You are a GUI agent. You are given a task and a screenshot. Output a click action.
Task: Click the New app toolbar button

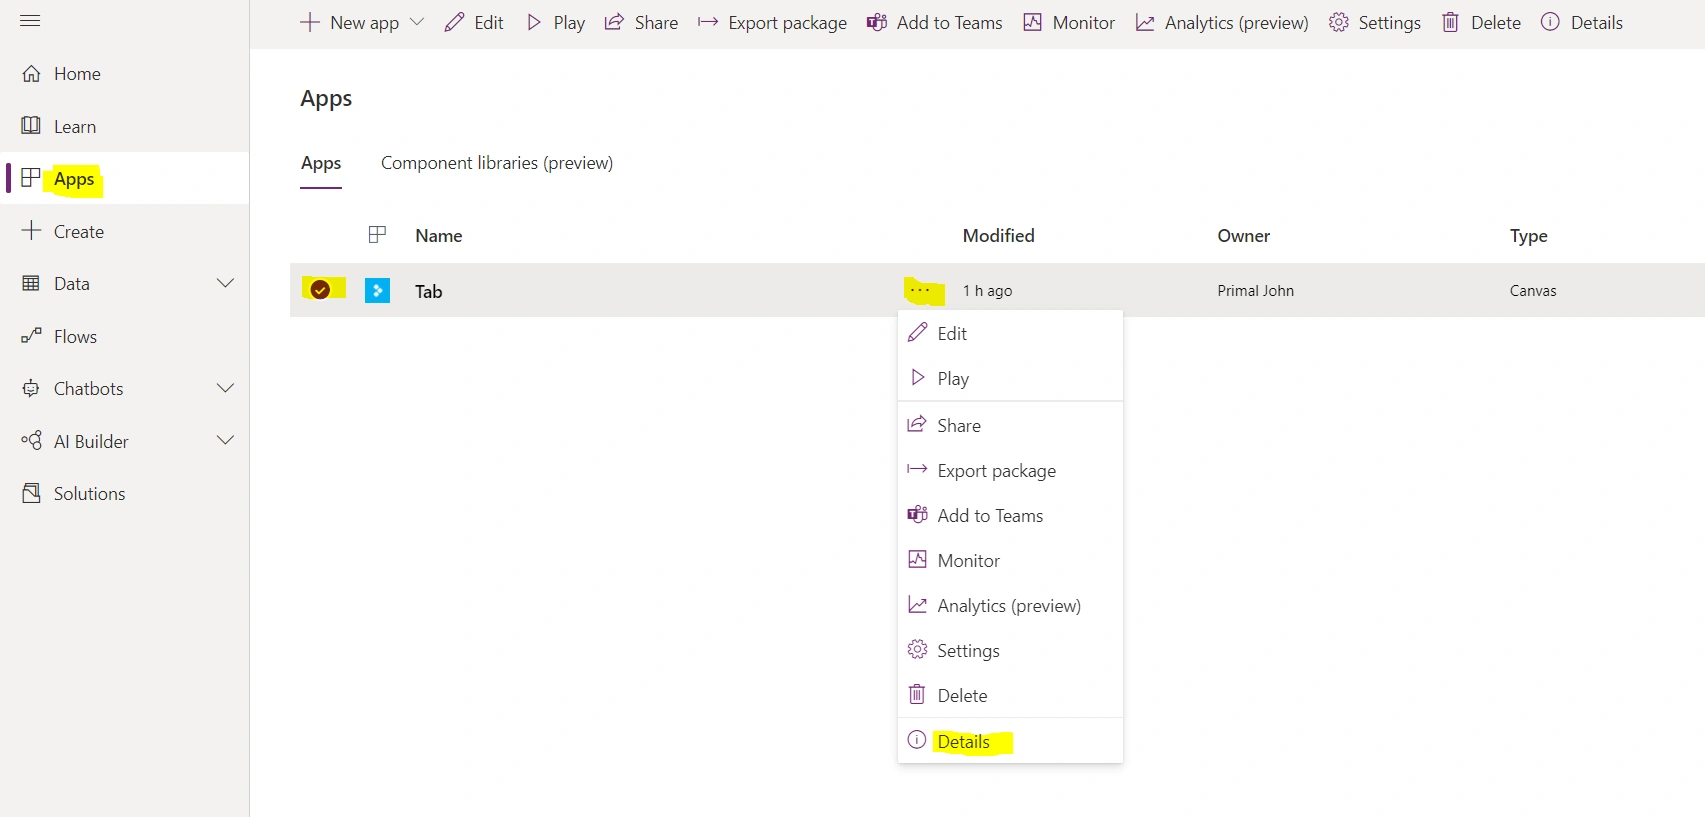pos(350,23)
